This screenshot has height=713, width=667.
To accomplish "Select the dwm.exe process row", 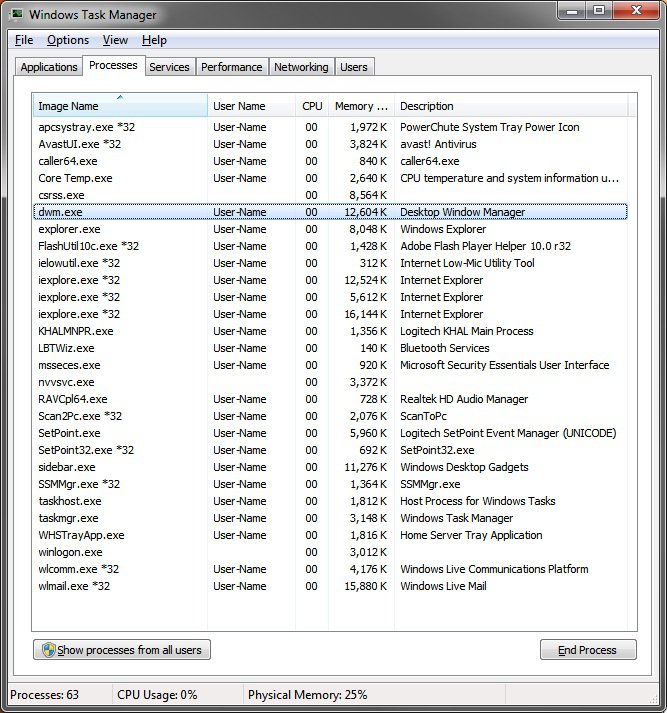I will pos(330,212).
